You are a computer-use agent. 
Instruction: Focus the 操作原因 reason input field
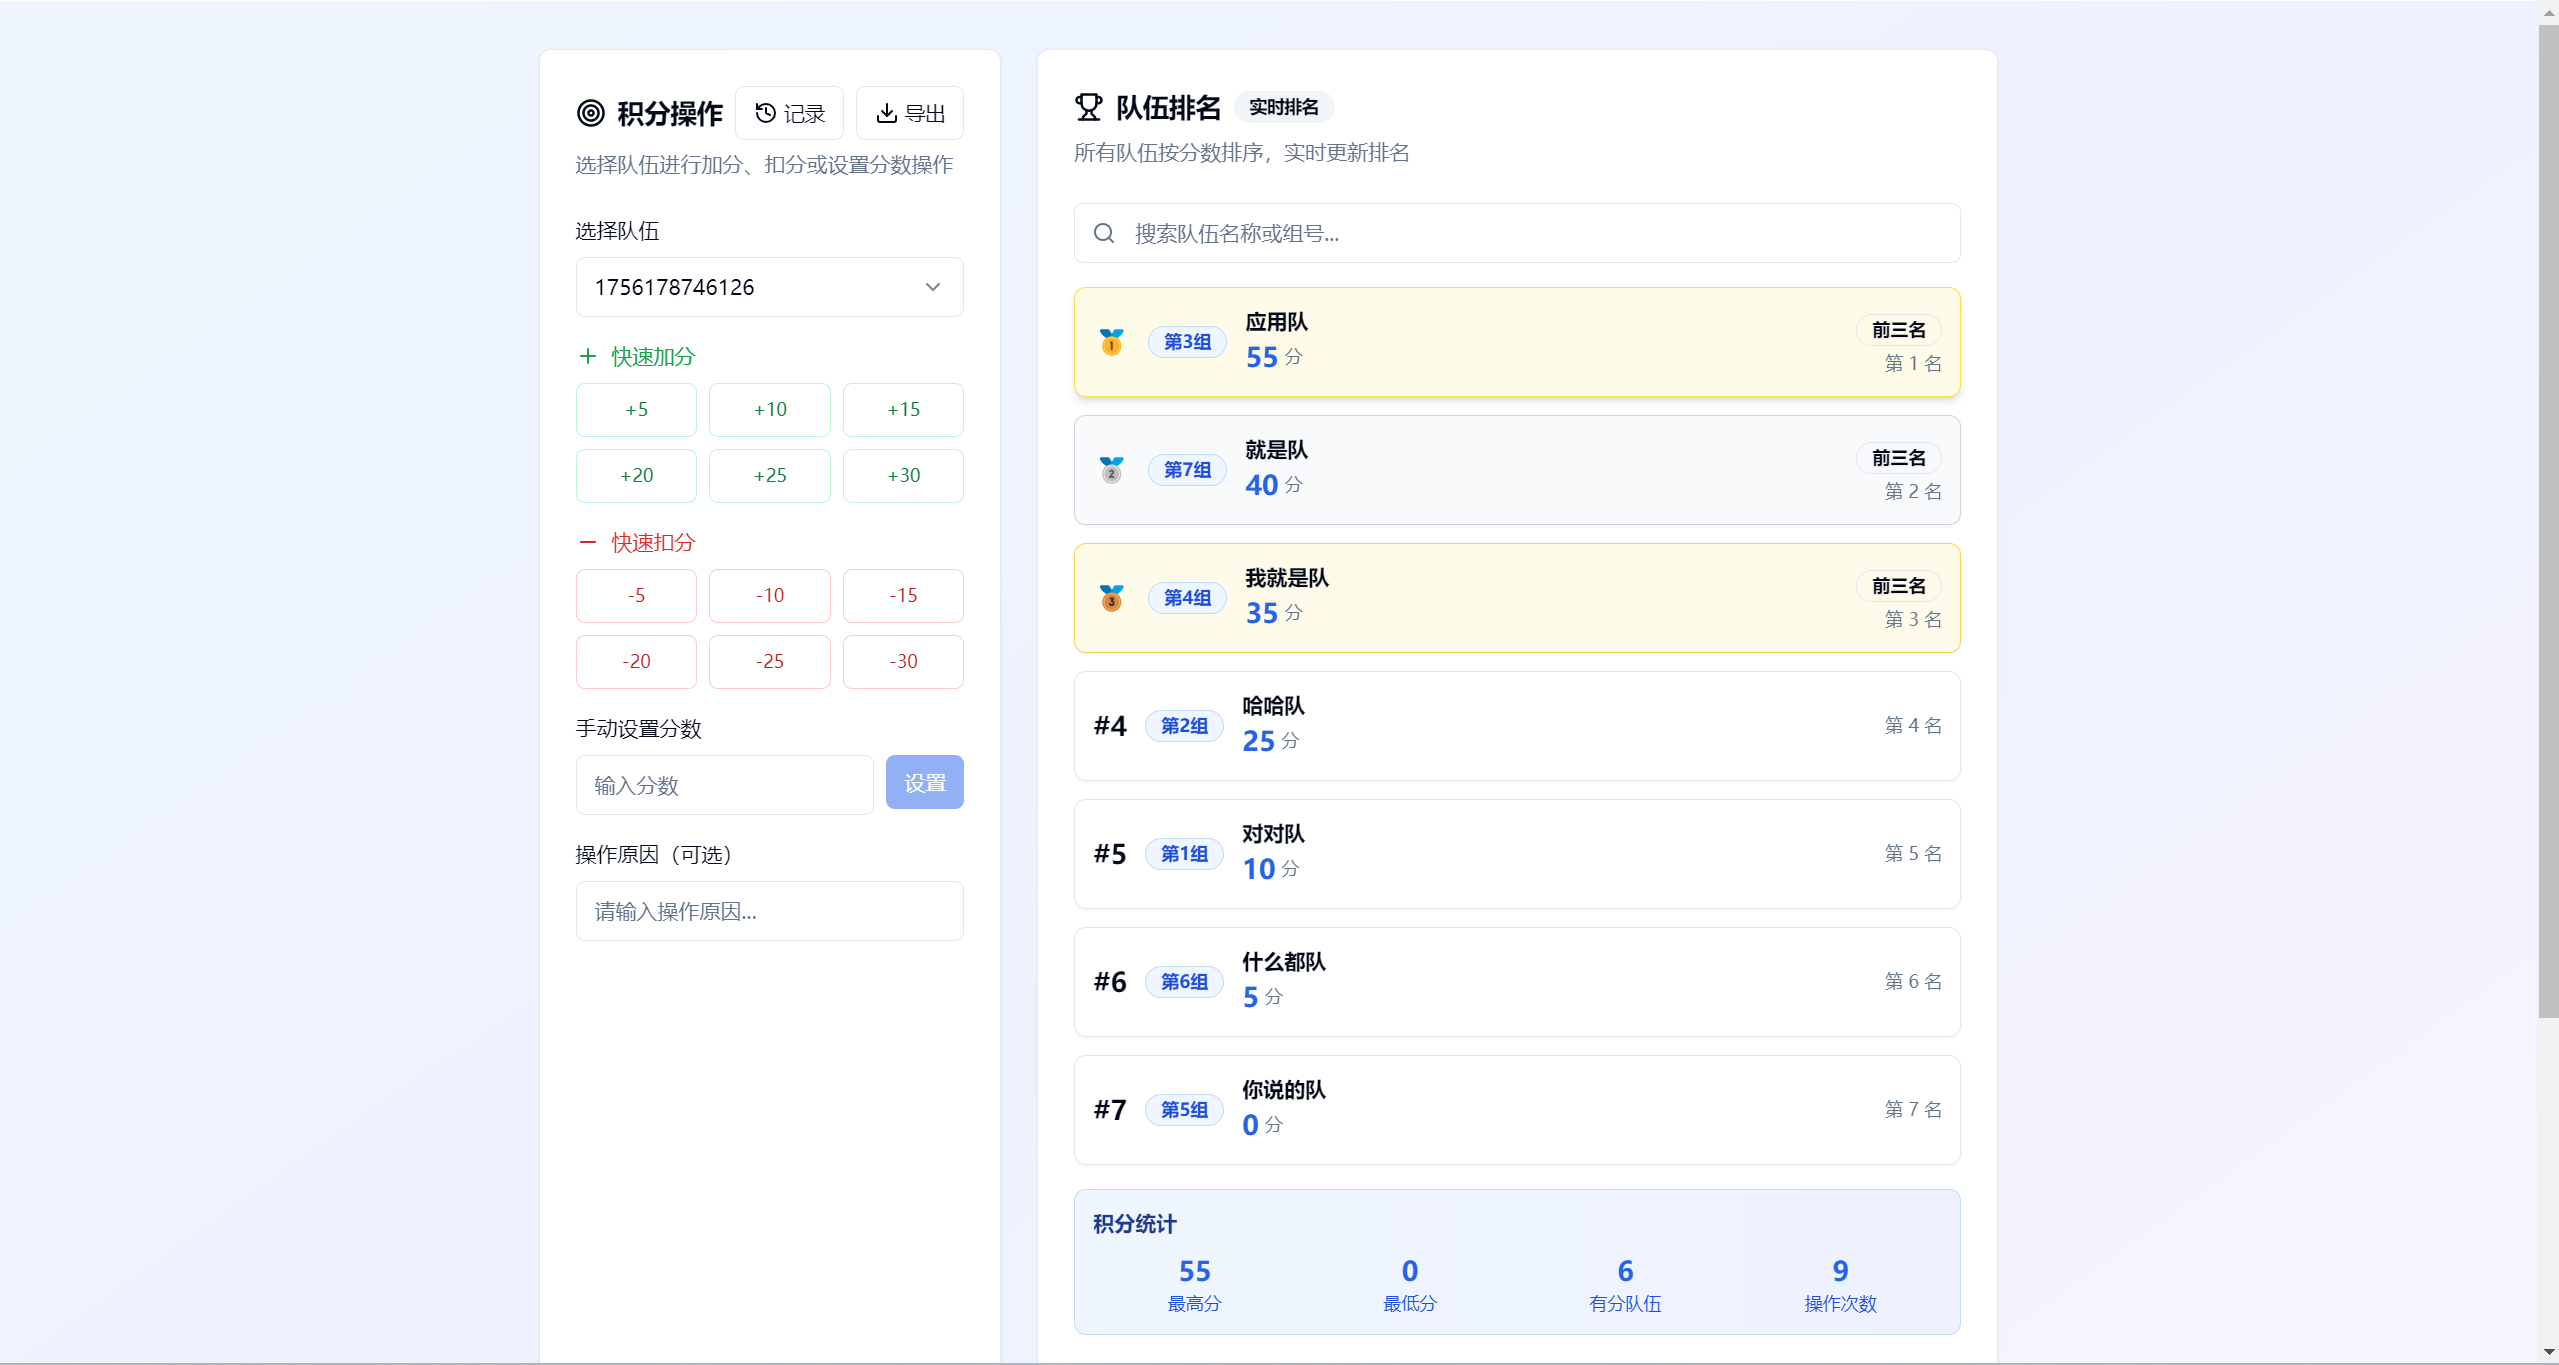point(769,911)
